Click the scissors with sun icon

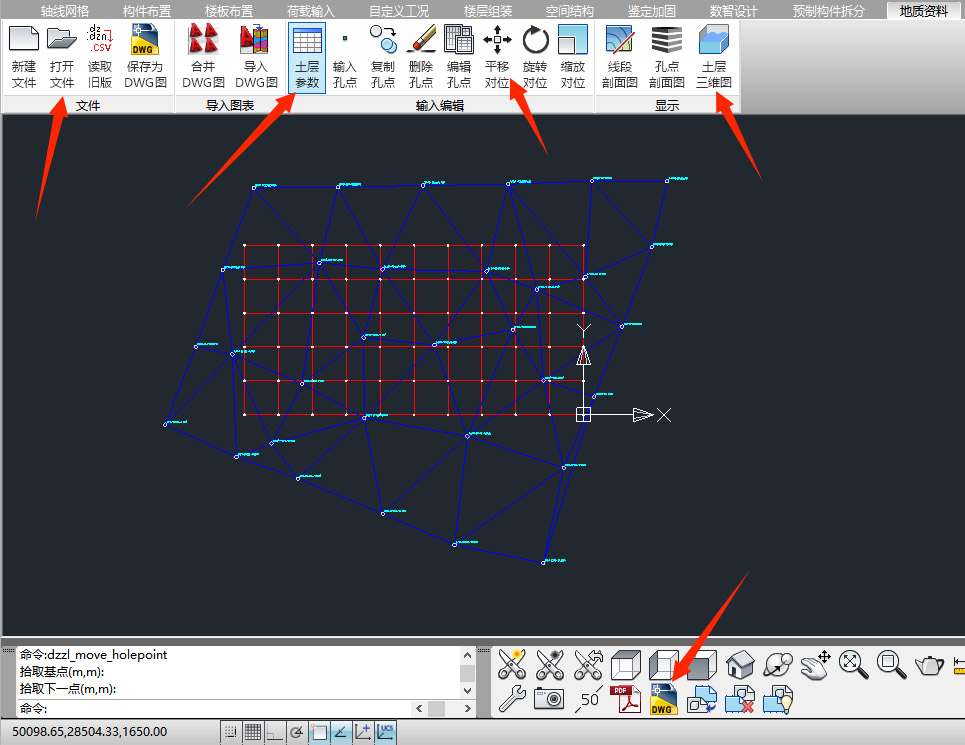click(x=511, y=664)
